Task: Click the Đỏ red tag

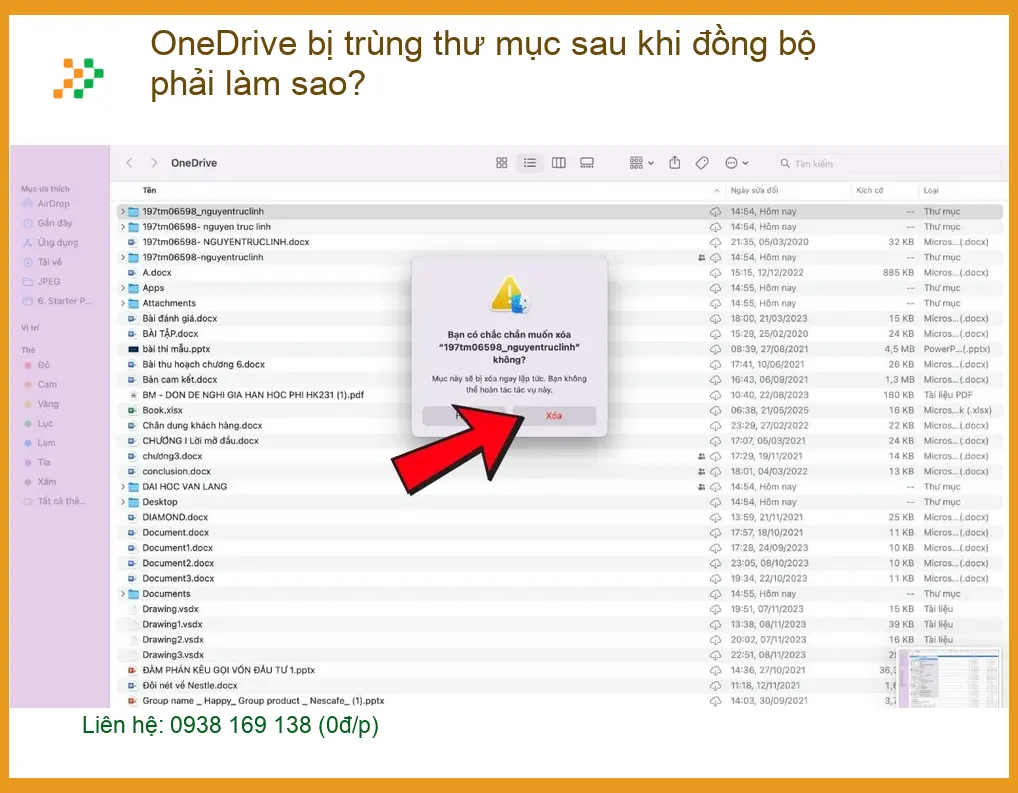Action: 37,365
